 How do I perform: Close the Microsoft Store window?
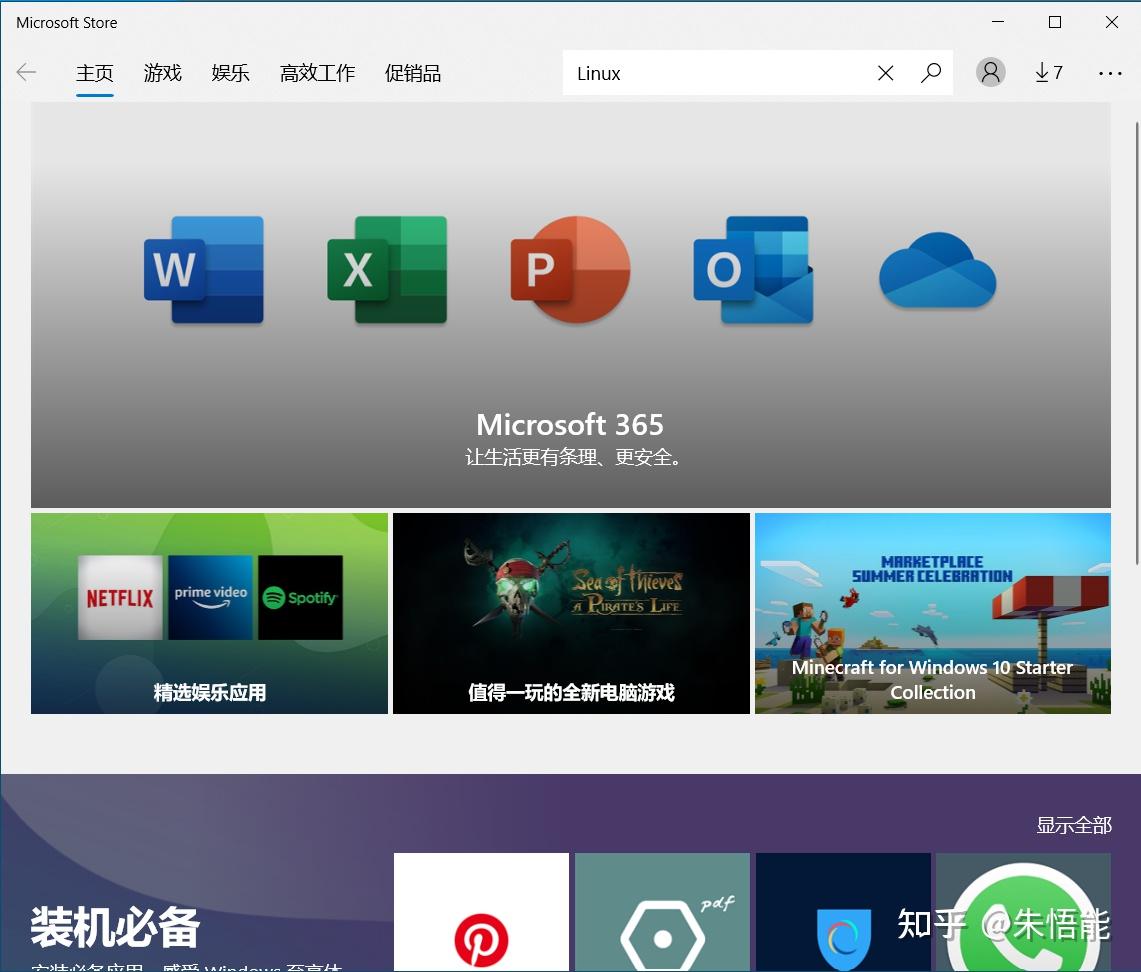pos(1111,22)
